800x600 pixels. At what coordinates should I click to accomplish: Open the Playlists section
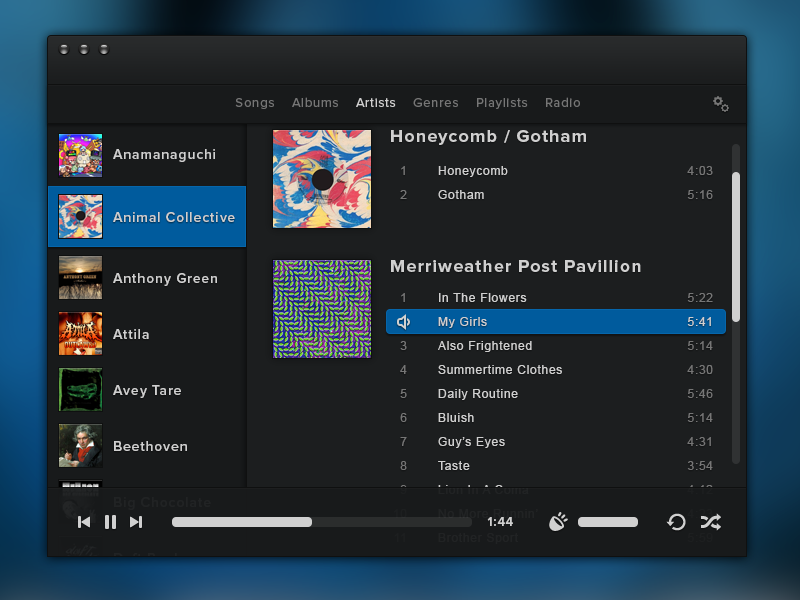click(502, 103)
